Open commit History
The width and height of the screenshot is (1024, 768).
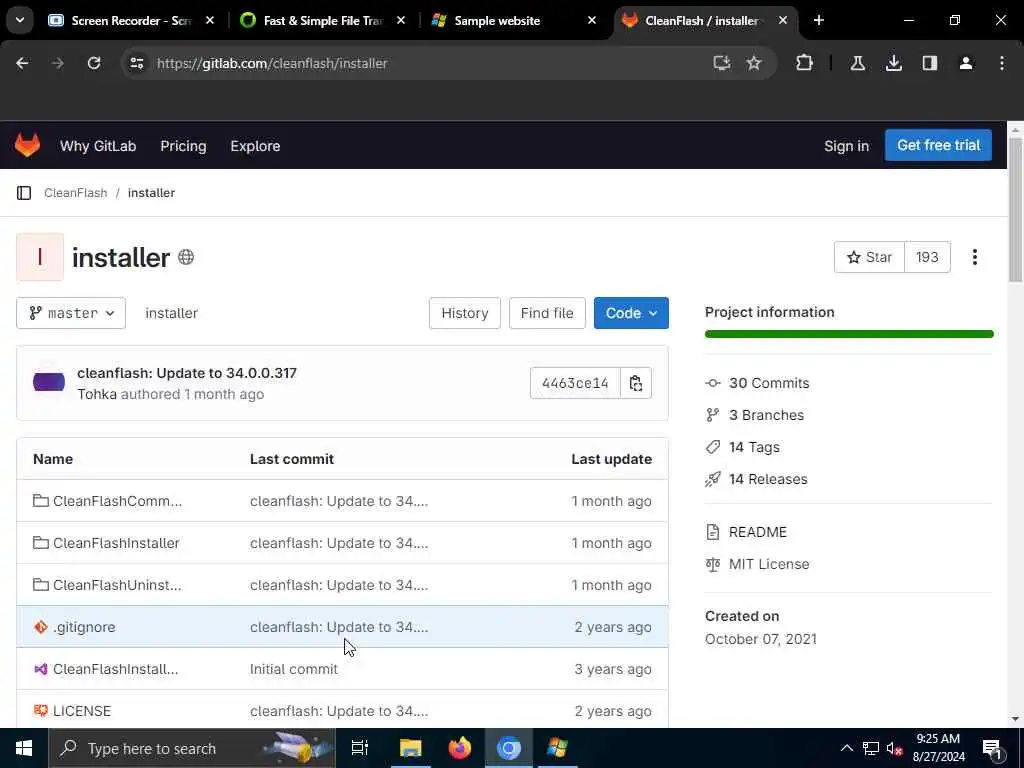(465, 313)
